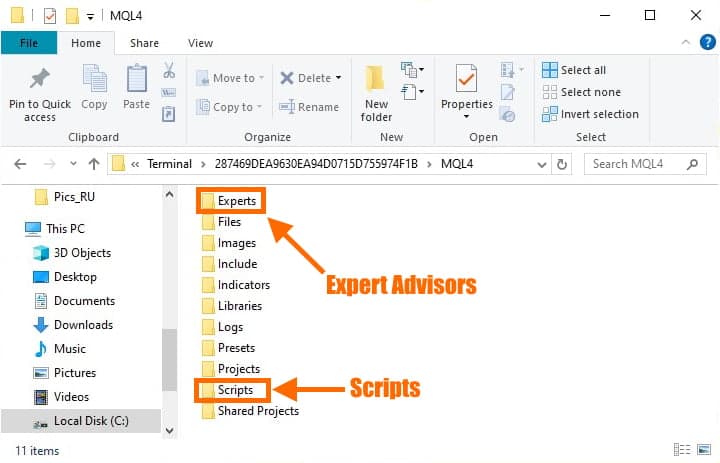Expand the Delete dropdown arrow

click(338, 78)
